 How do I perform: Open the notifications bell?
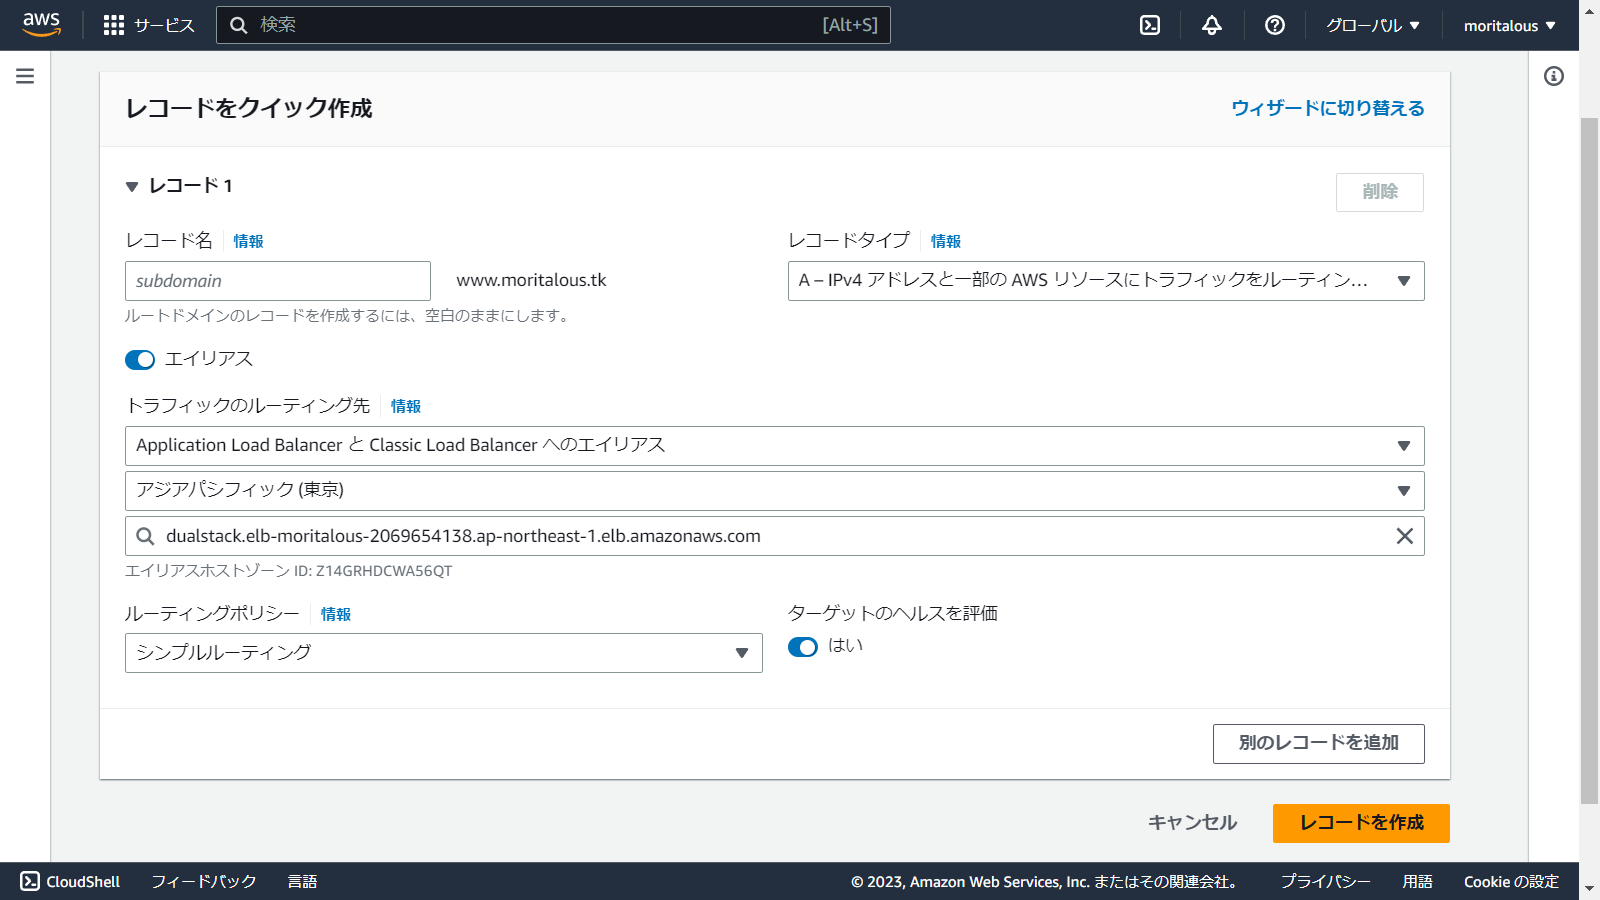tap(1211, 25)
